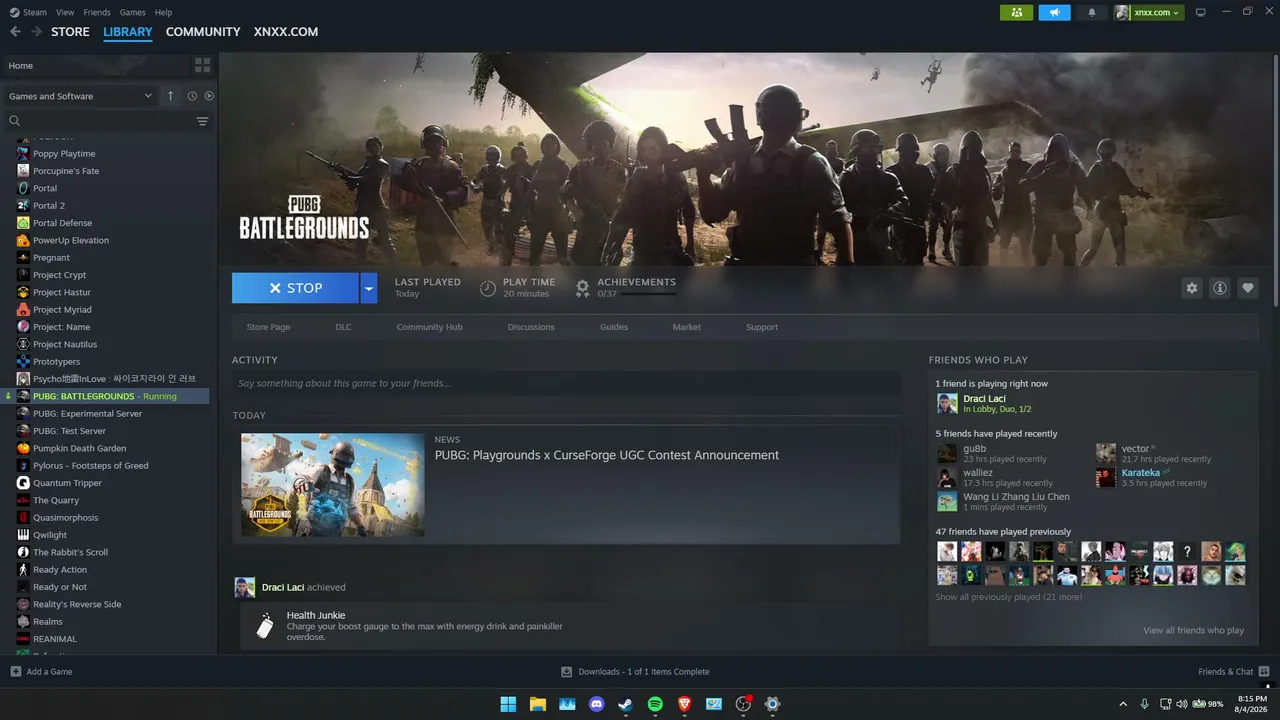1280x720 pixels.
Task: Click Home in the library sidebar
Action: pos(21,65)
